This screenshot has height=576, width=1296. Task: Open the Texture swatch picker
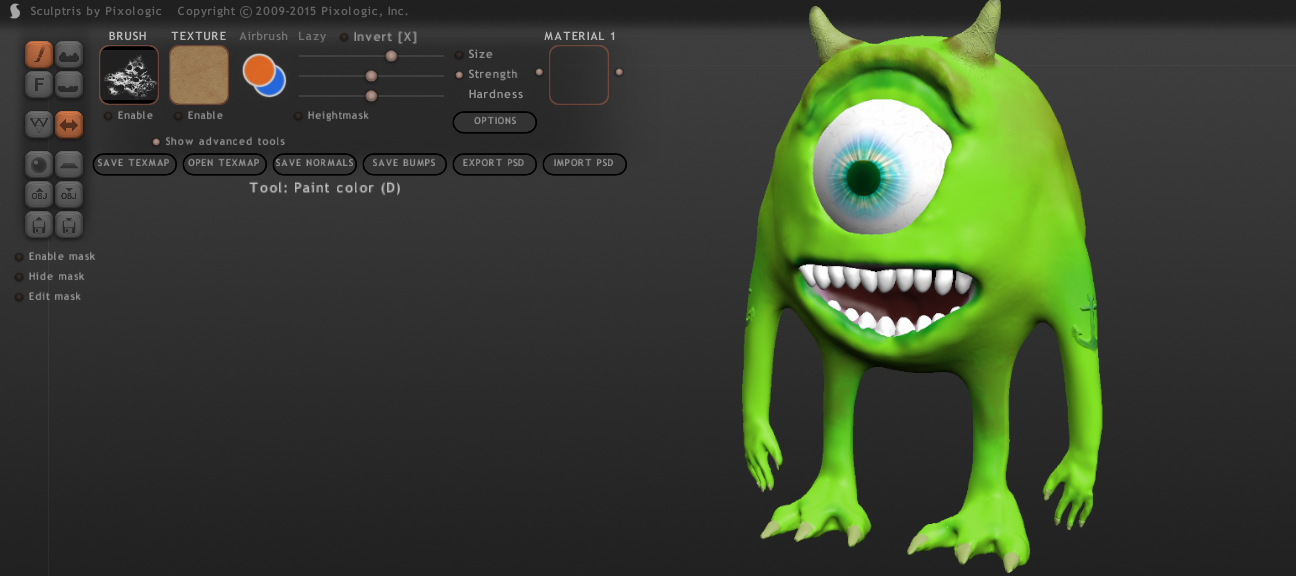[x=199, y=75]
